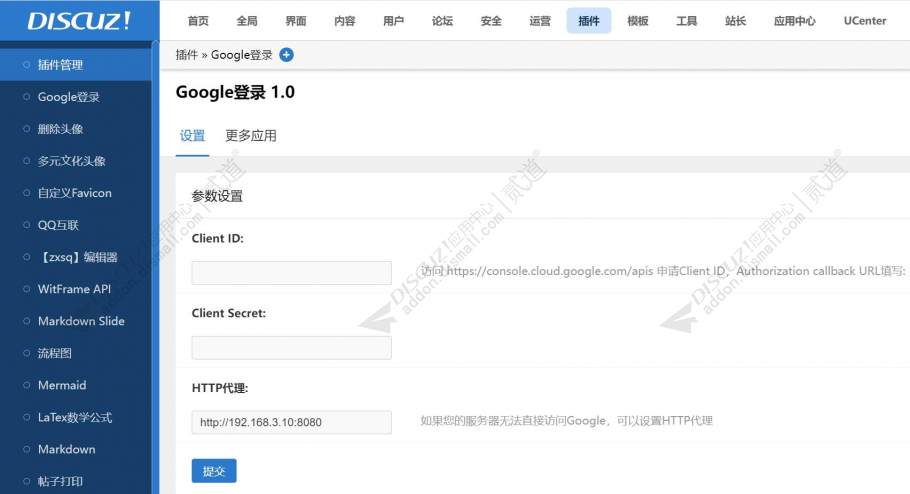Click the 参数设置 section title
The height and width of the screenshot is (494, 910).
coord(217,196)
